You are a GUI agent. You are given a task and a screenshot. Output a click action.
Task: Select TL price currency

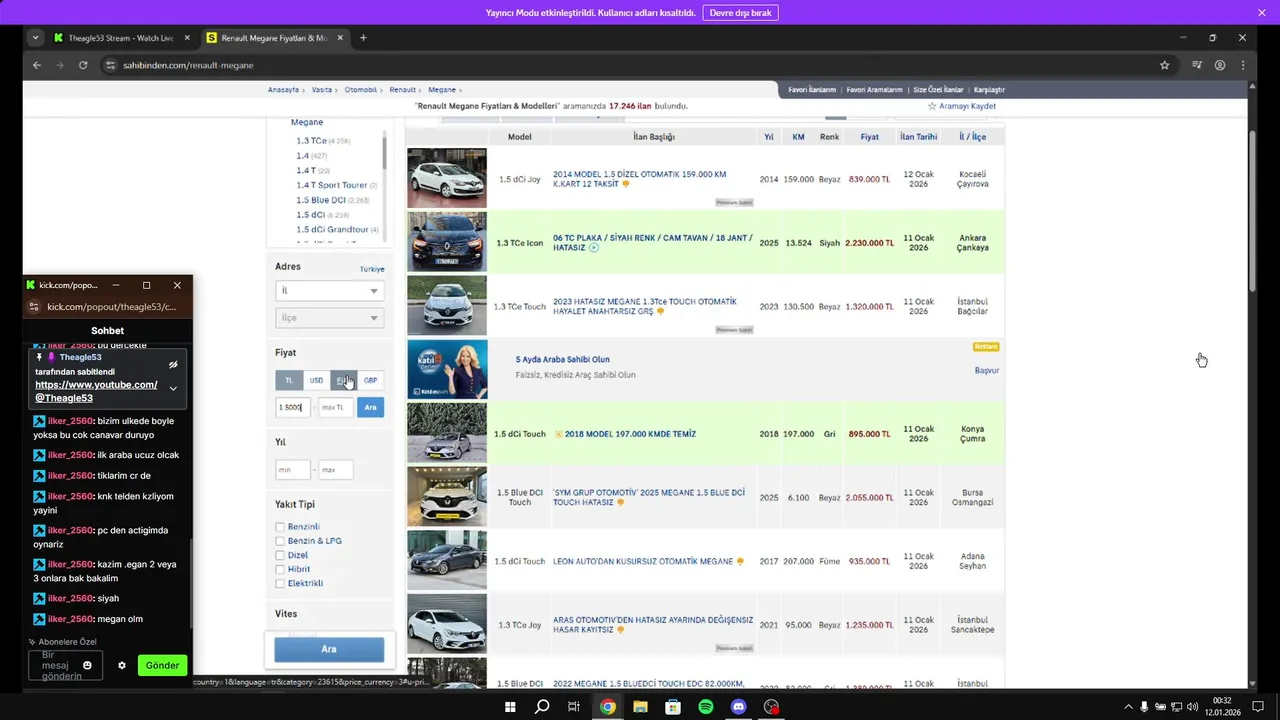pos(289,380)
